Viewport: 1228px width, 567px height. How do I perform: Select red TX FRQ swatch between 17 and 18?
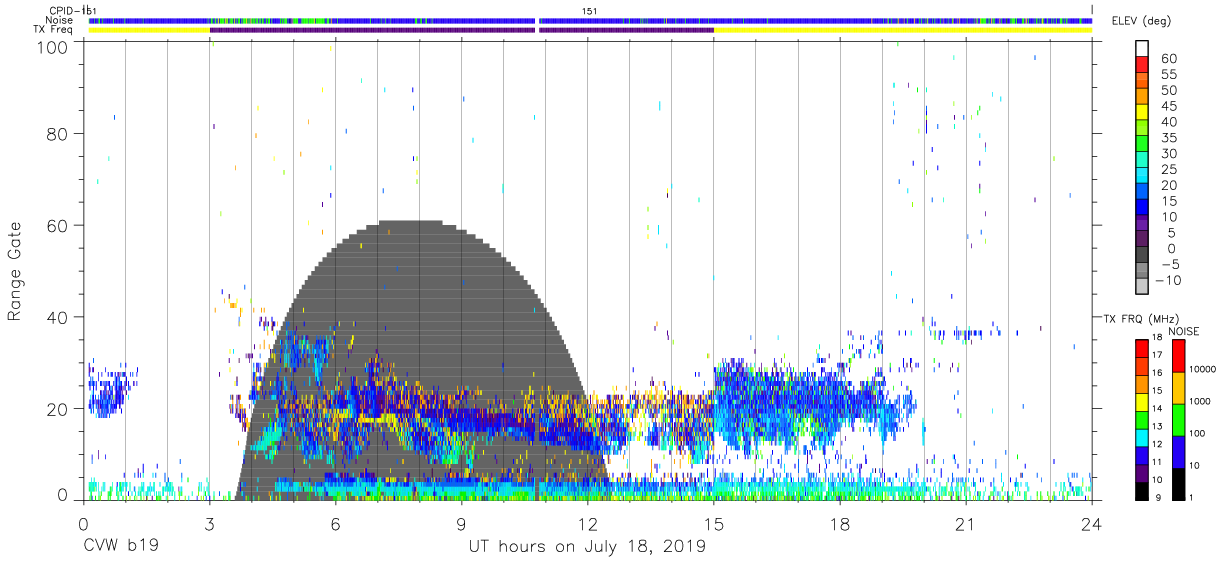coord(1142,348)
